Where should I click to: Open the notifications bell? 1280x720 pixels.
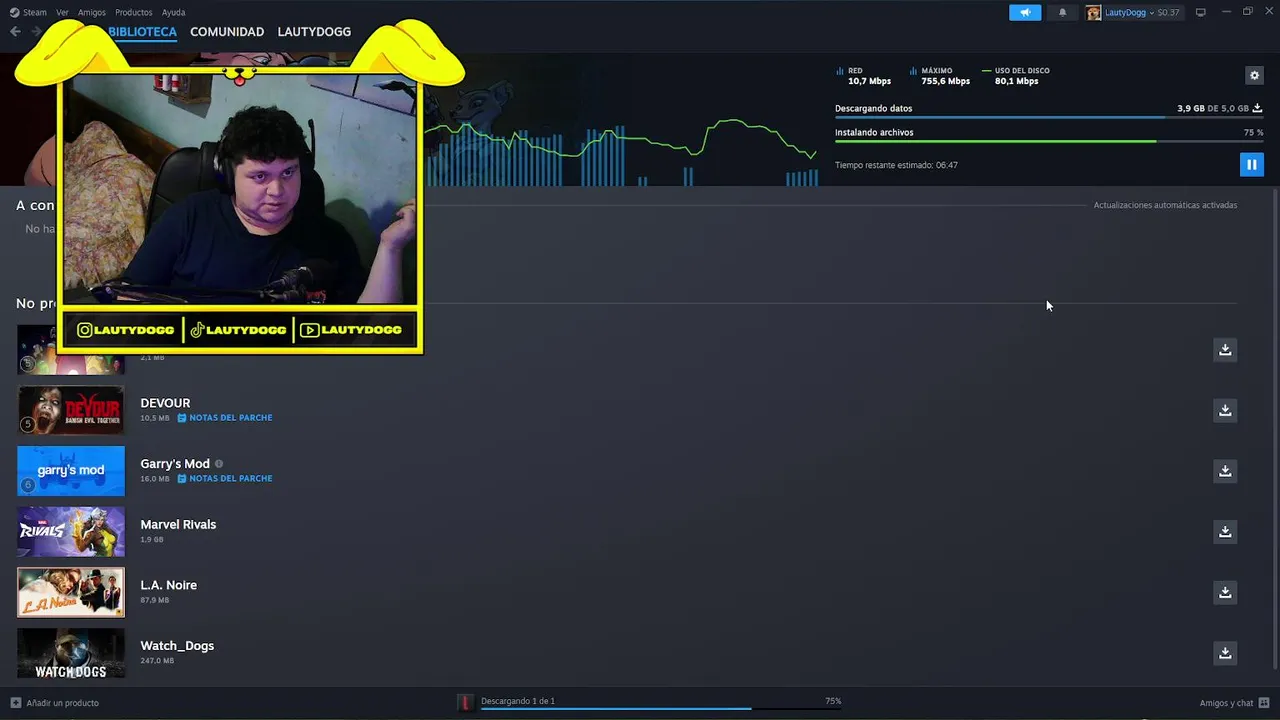coord(1062,12)
